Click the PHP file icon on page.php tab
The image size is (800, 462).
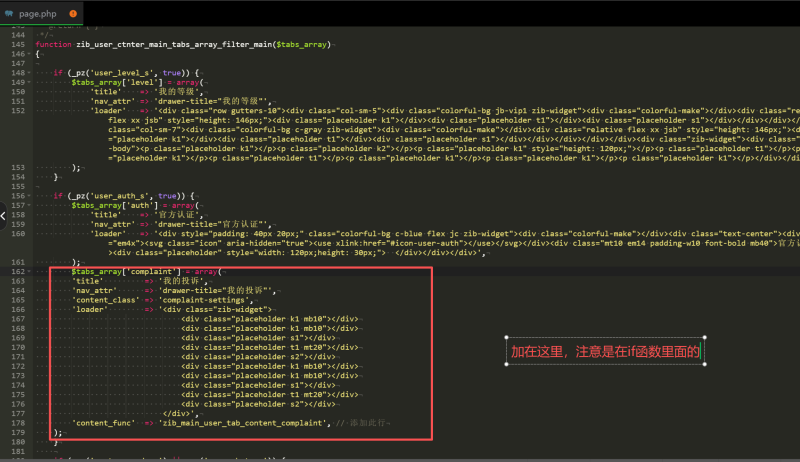[x=9, y=14]
